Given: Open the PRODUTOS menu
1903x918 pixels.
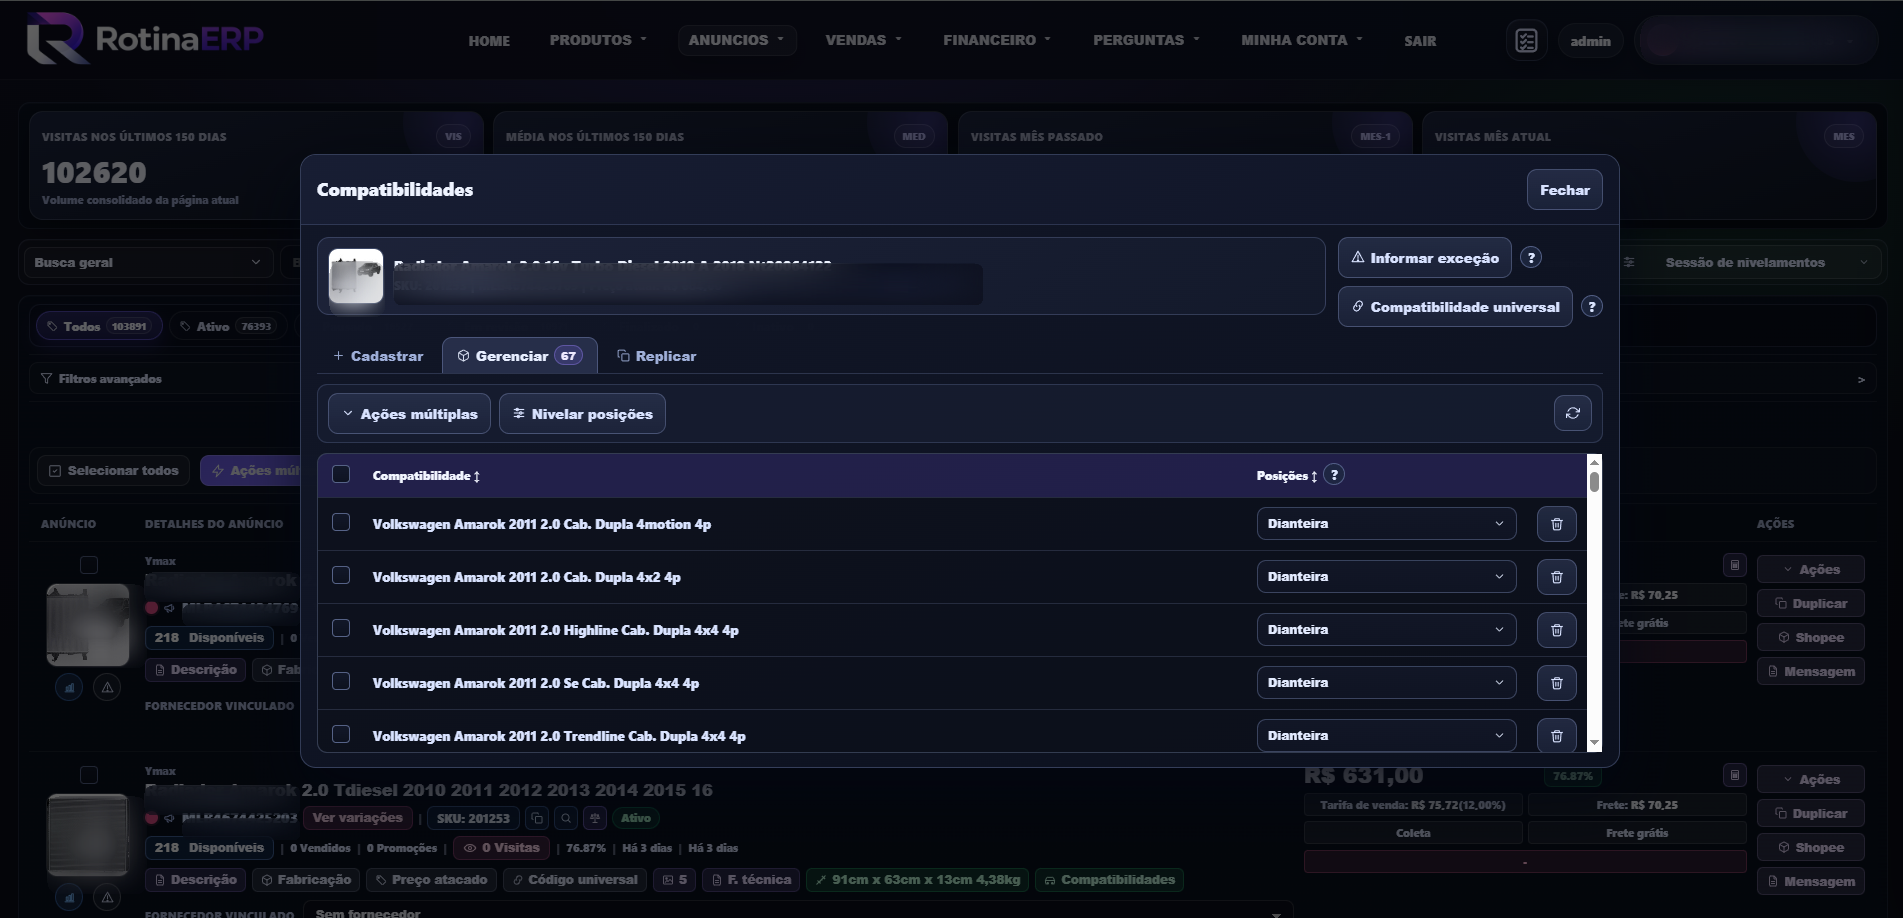Looking at the screenshot, I should pyautogui.click(x=598, y=40).
